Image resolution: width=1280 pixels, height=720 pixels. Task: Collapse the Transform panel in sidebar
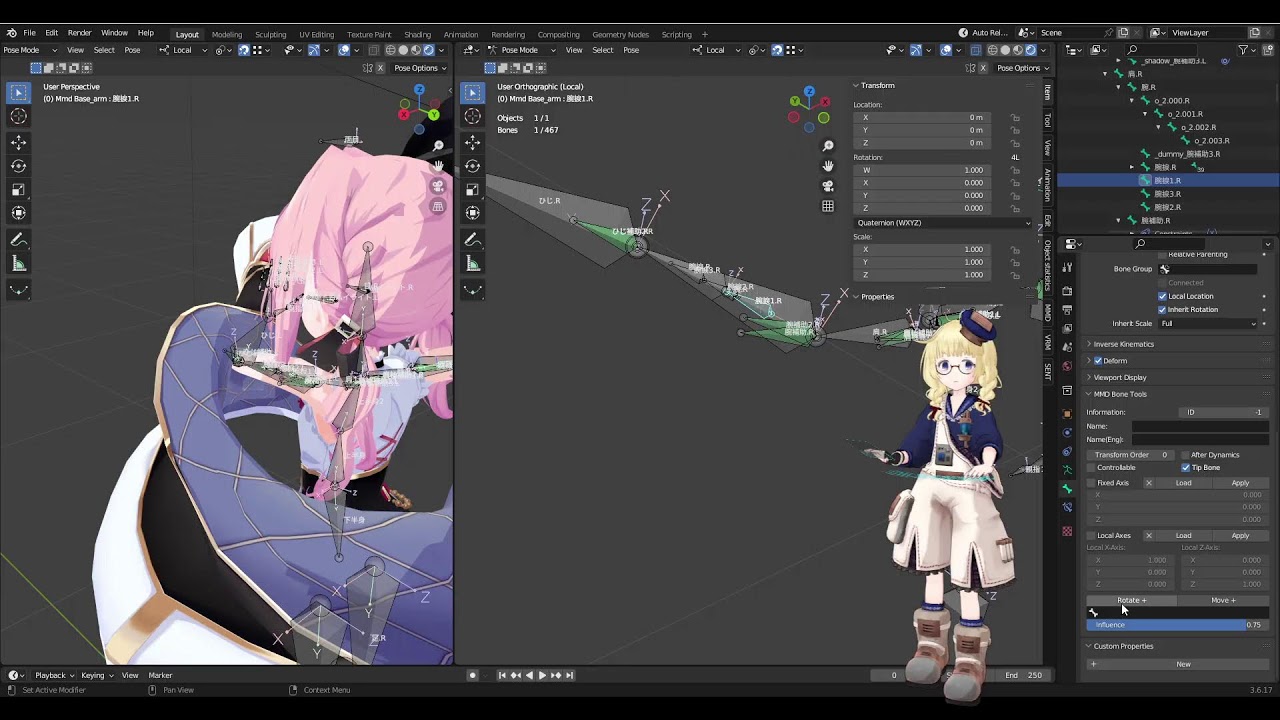tap(877, 85)
